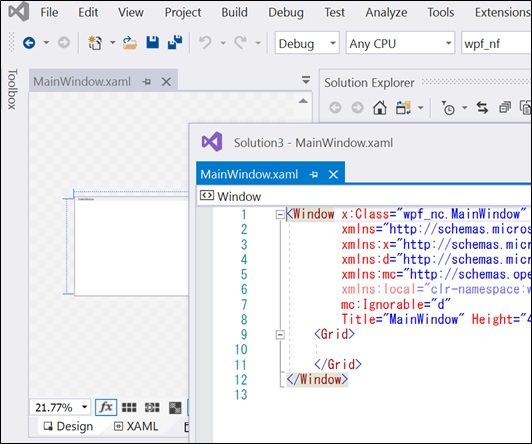This screenshot has height=444, width=532.
Task: Close the background MainWindow.xaml tab
Action: (x=166, y=82)
